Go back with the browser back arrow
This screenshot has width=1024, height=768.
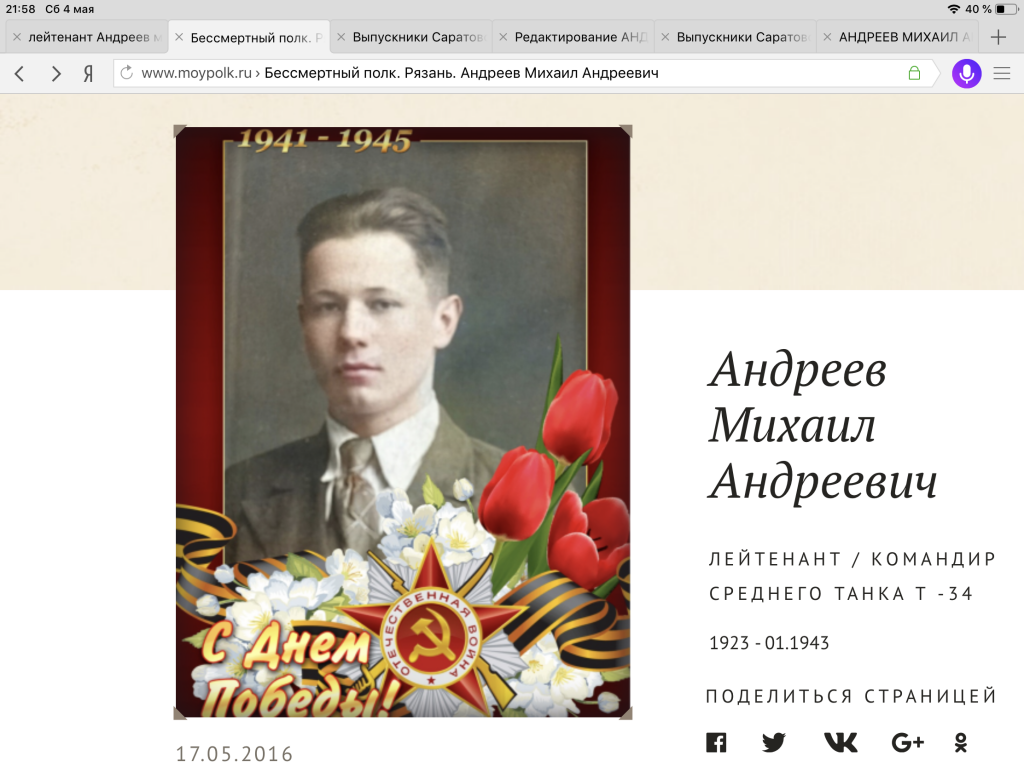20,74
